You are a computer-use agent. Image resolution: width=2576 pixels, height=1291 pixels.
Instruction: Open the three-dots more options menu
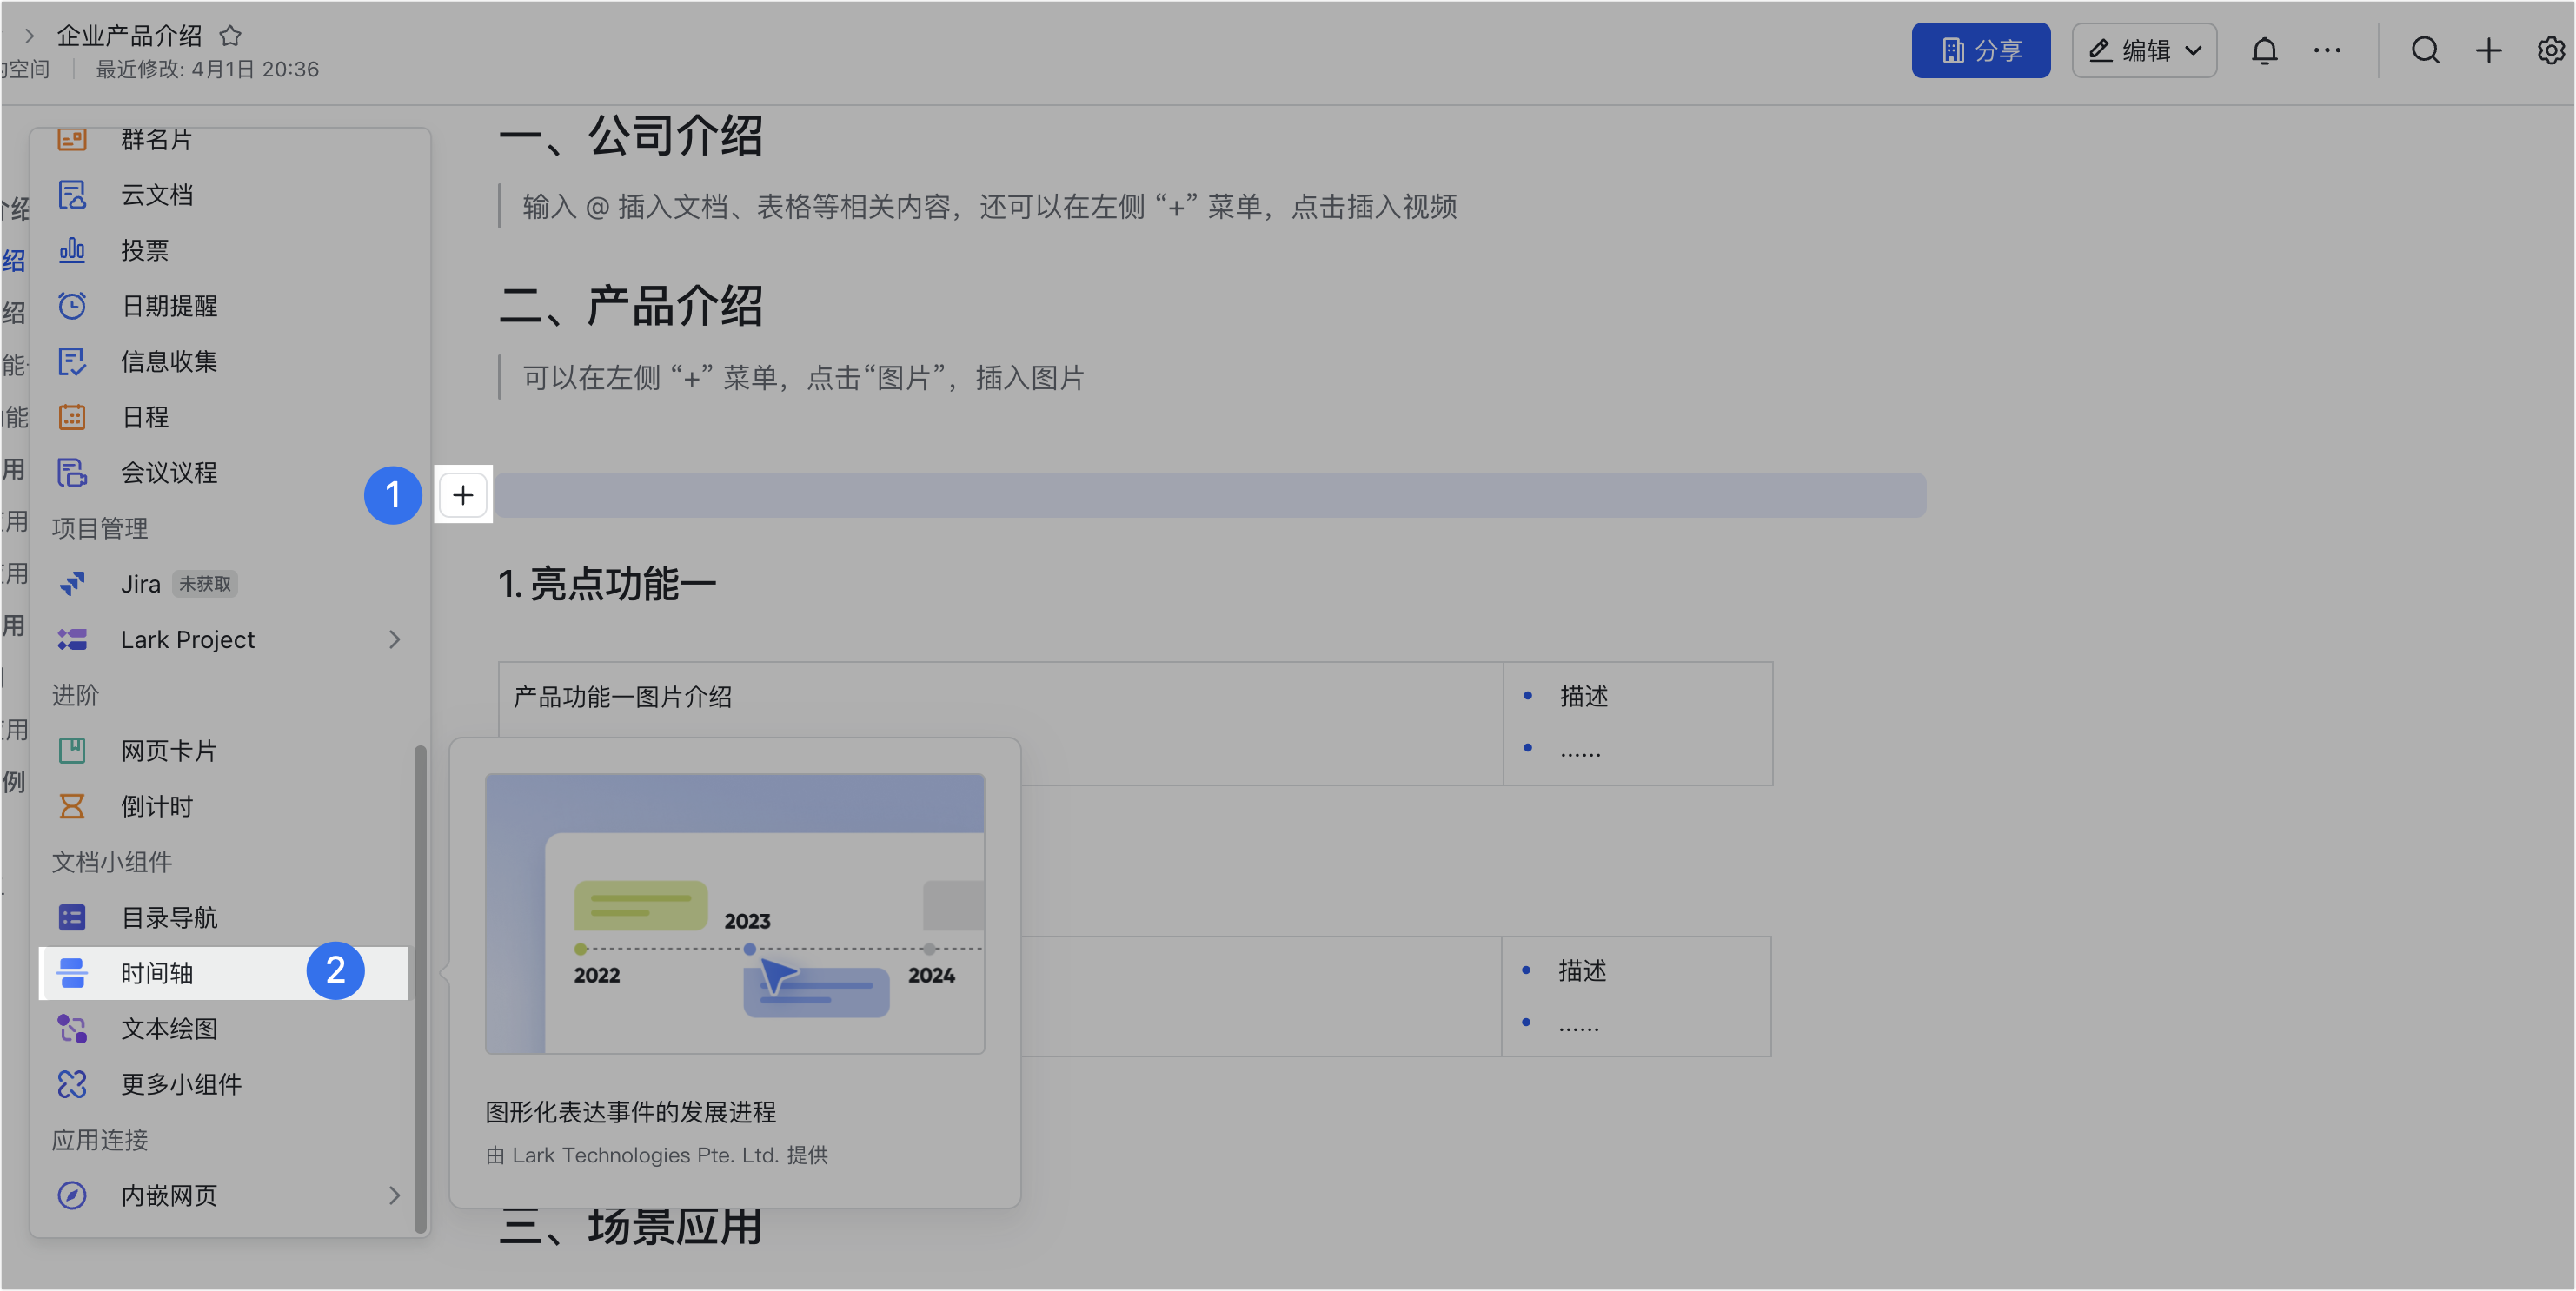click(x=2327, y=50)
